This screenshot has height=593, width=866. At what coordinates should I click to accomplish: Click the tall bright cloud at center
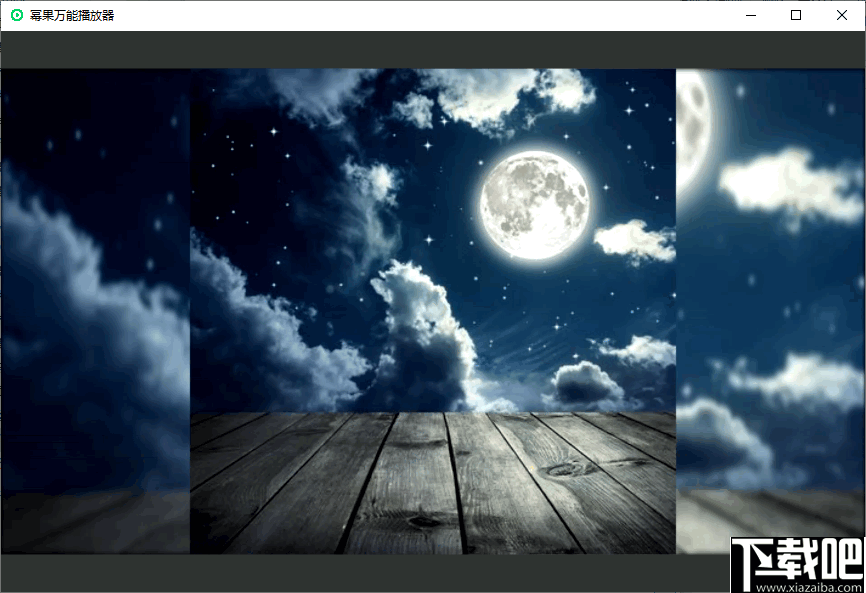point(425,331)
